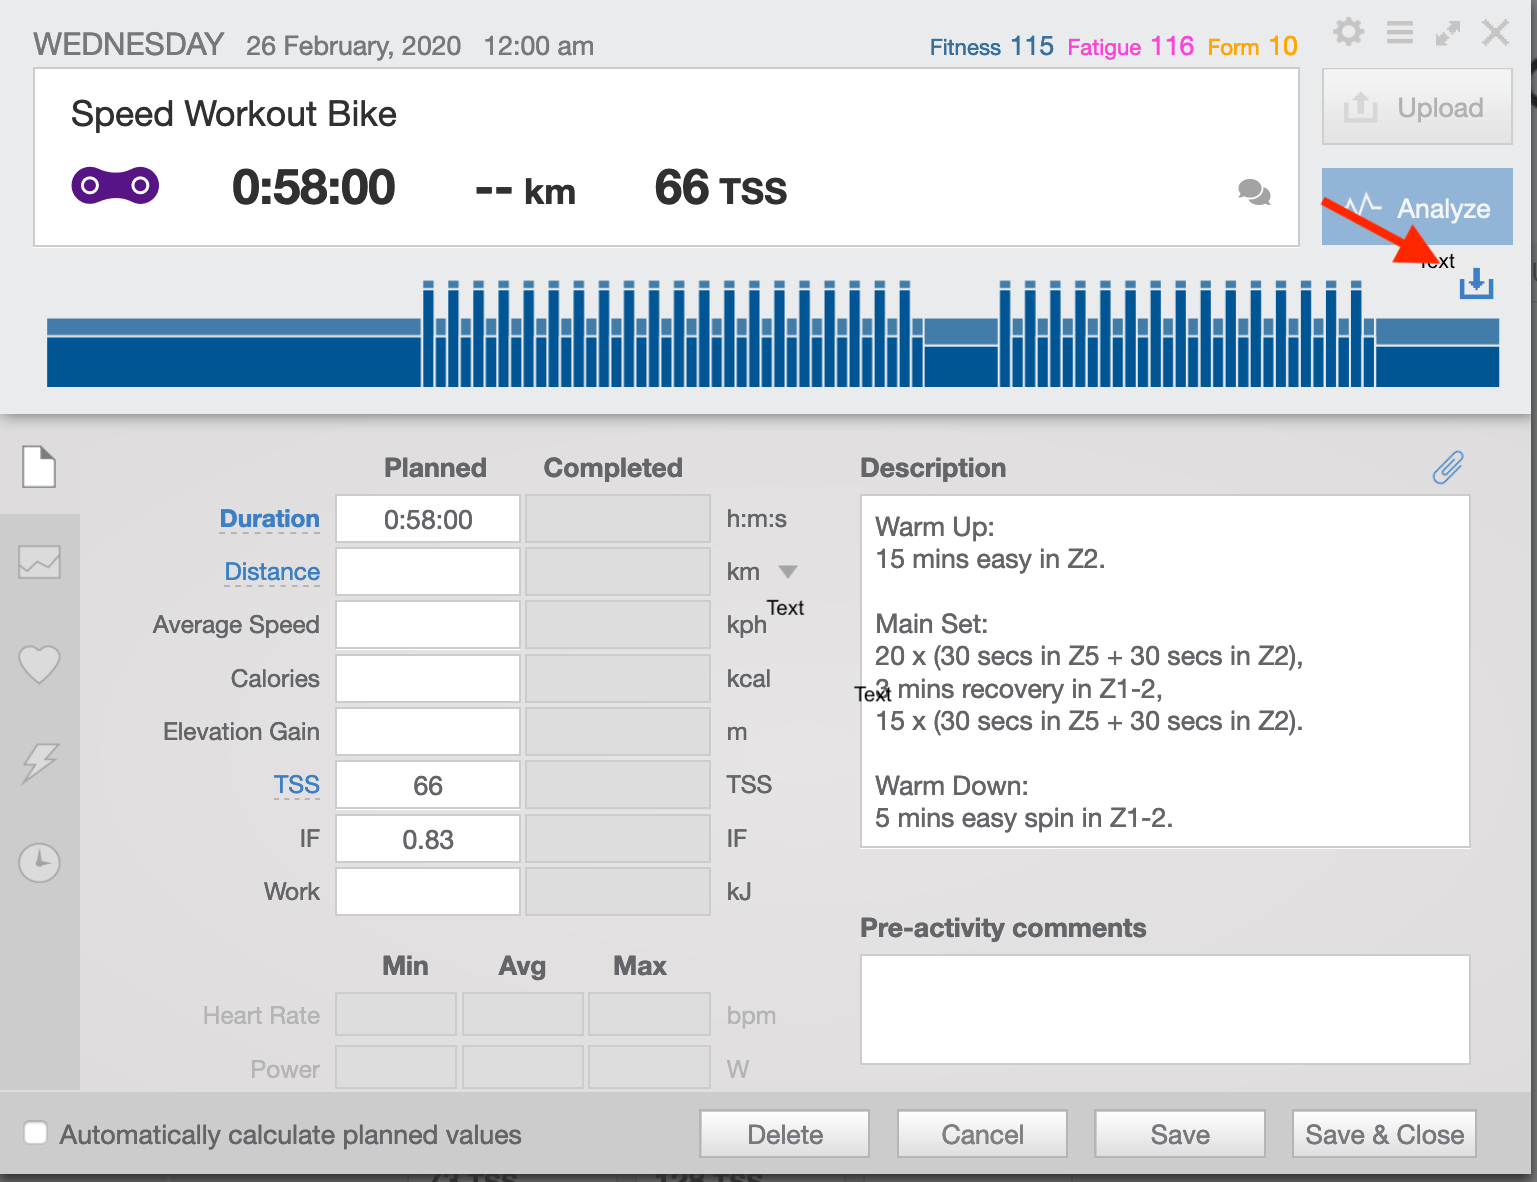Open workout comments via speech bubble icon
1537x1182 pixels.
pyautogui.click(x=1254, y=193)
